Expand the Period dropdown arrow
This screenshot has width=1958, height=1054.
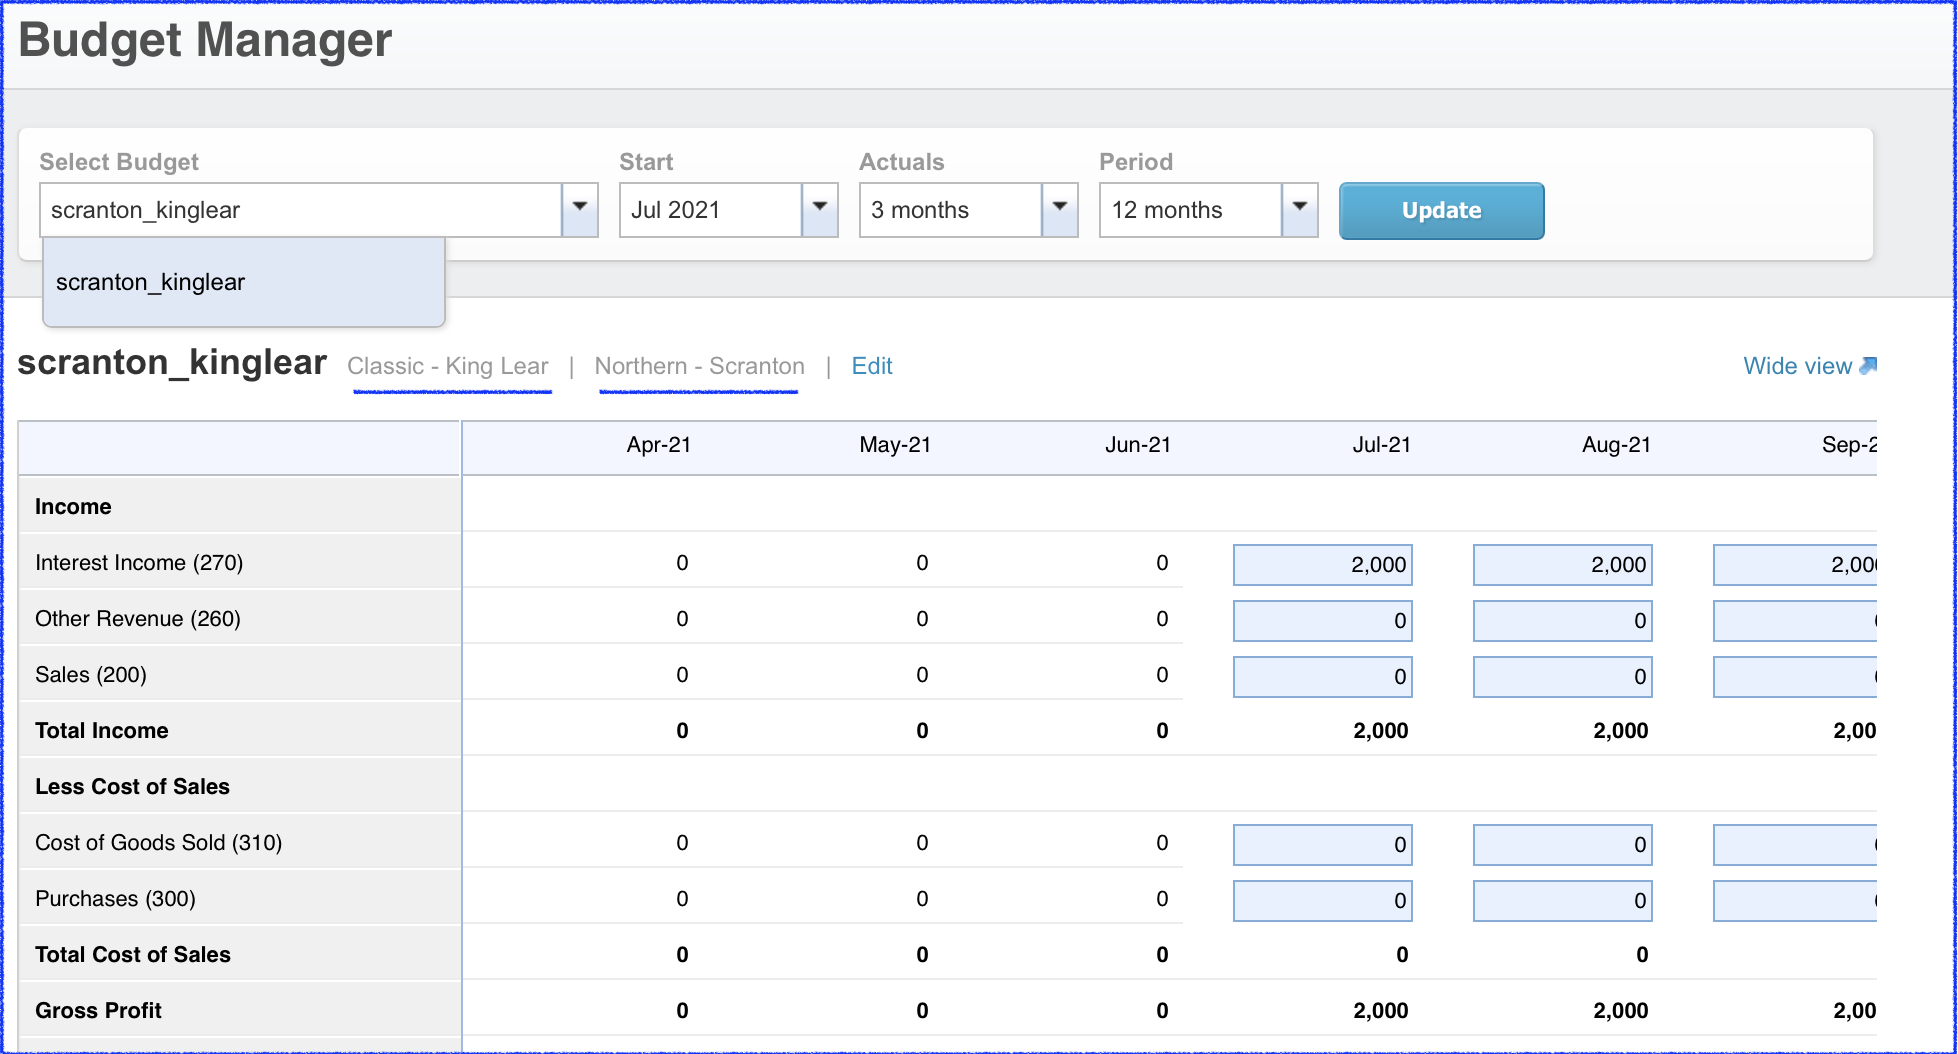coord(1299,210)
